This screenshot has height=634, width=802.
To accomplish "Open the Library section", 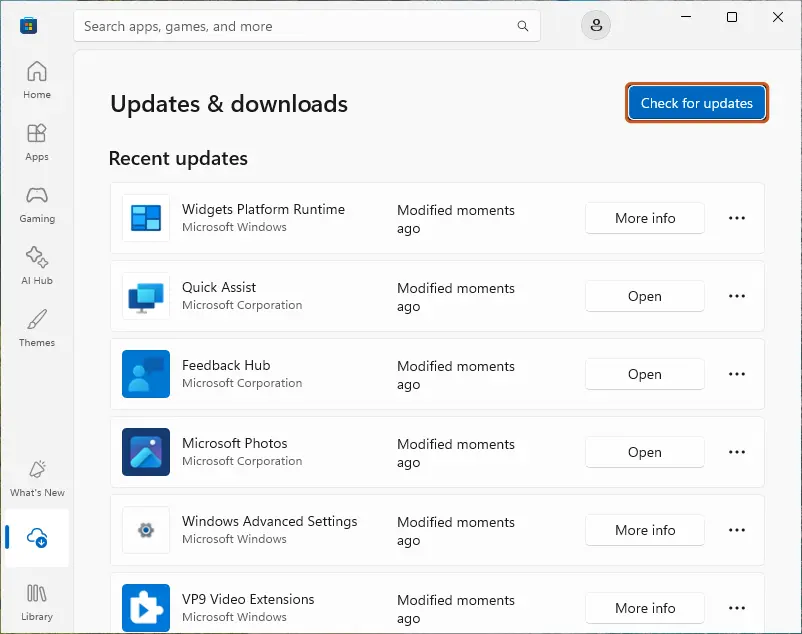I will click(37, 603).
